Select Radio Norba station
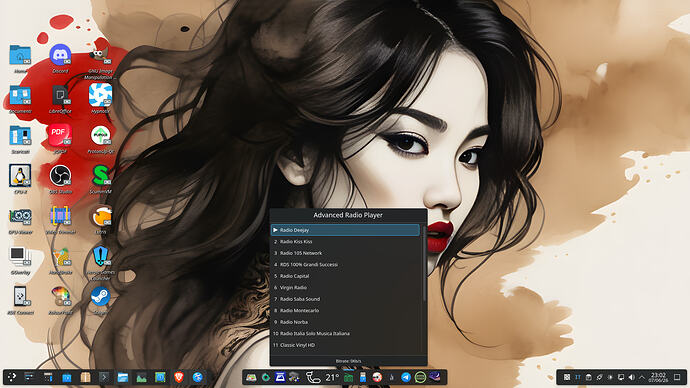Viewport: 690px width, 388px height. point(345,322)
